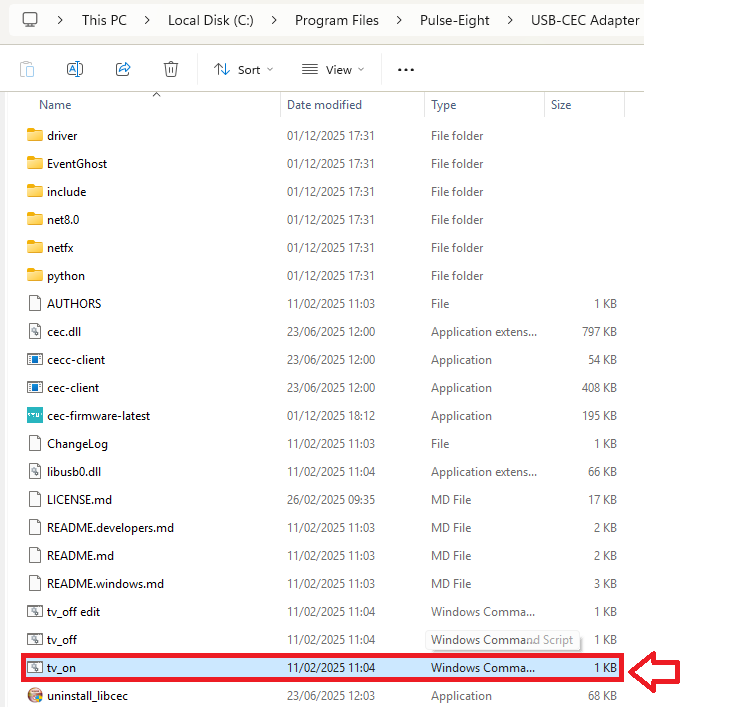
Task: Click the file name README.windows.md
Action: [x=105, y=584]
